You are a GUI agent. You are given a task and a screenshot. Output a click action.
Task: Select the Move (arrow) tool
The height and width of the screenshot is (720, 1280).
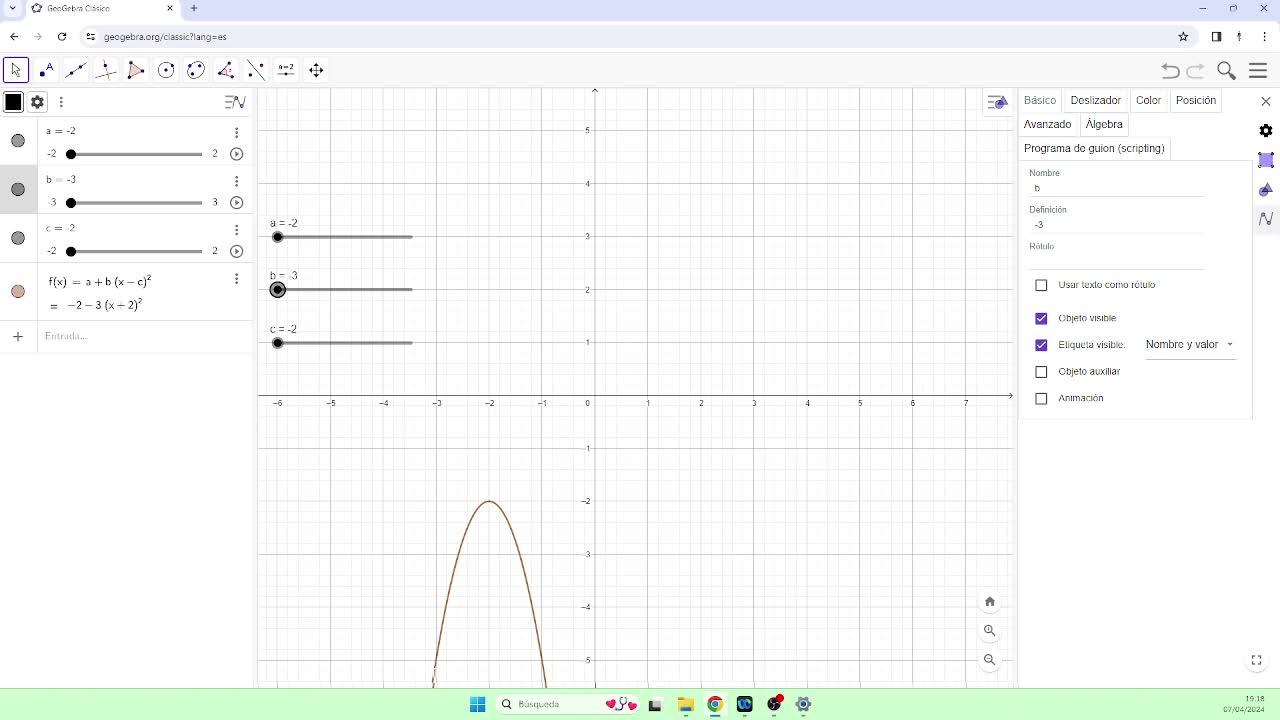(16, 70)
